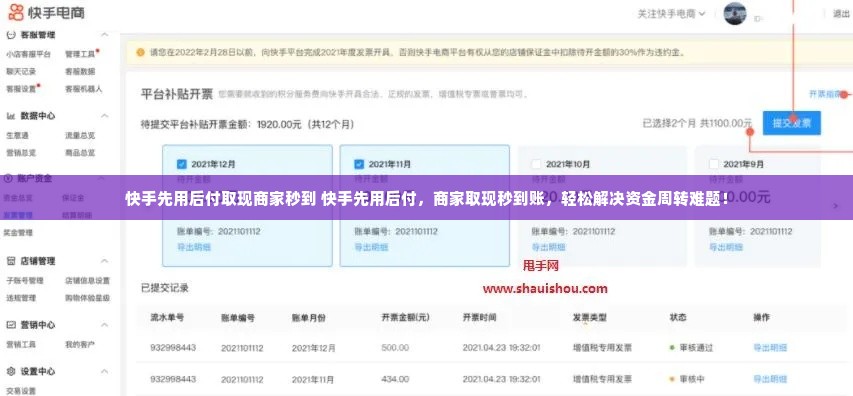Open 交易设置 in sidebar
This screenshot has width=853, height=396.
[21, 391]
